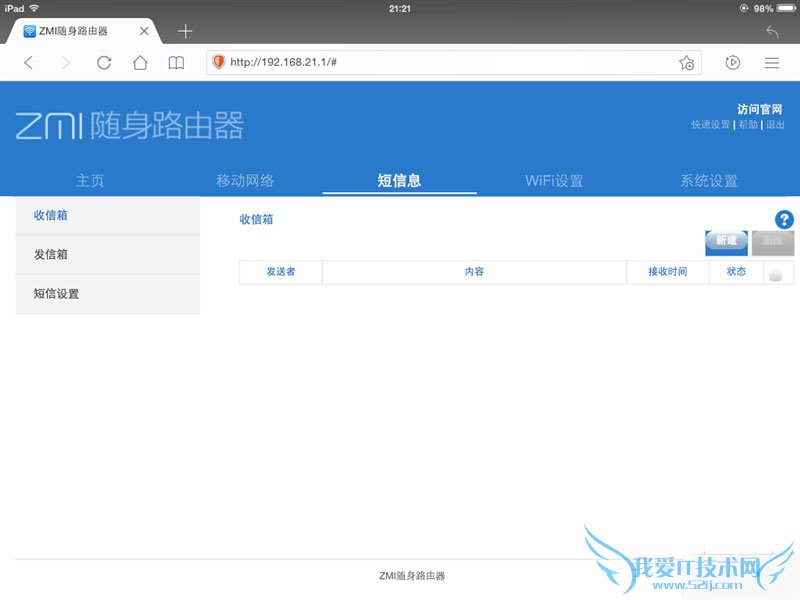This screenshot has height=600, width=800.
Task: Open the browser hamburger menu
Action: coord(772,62)
